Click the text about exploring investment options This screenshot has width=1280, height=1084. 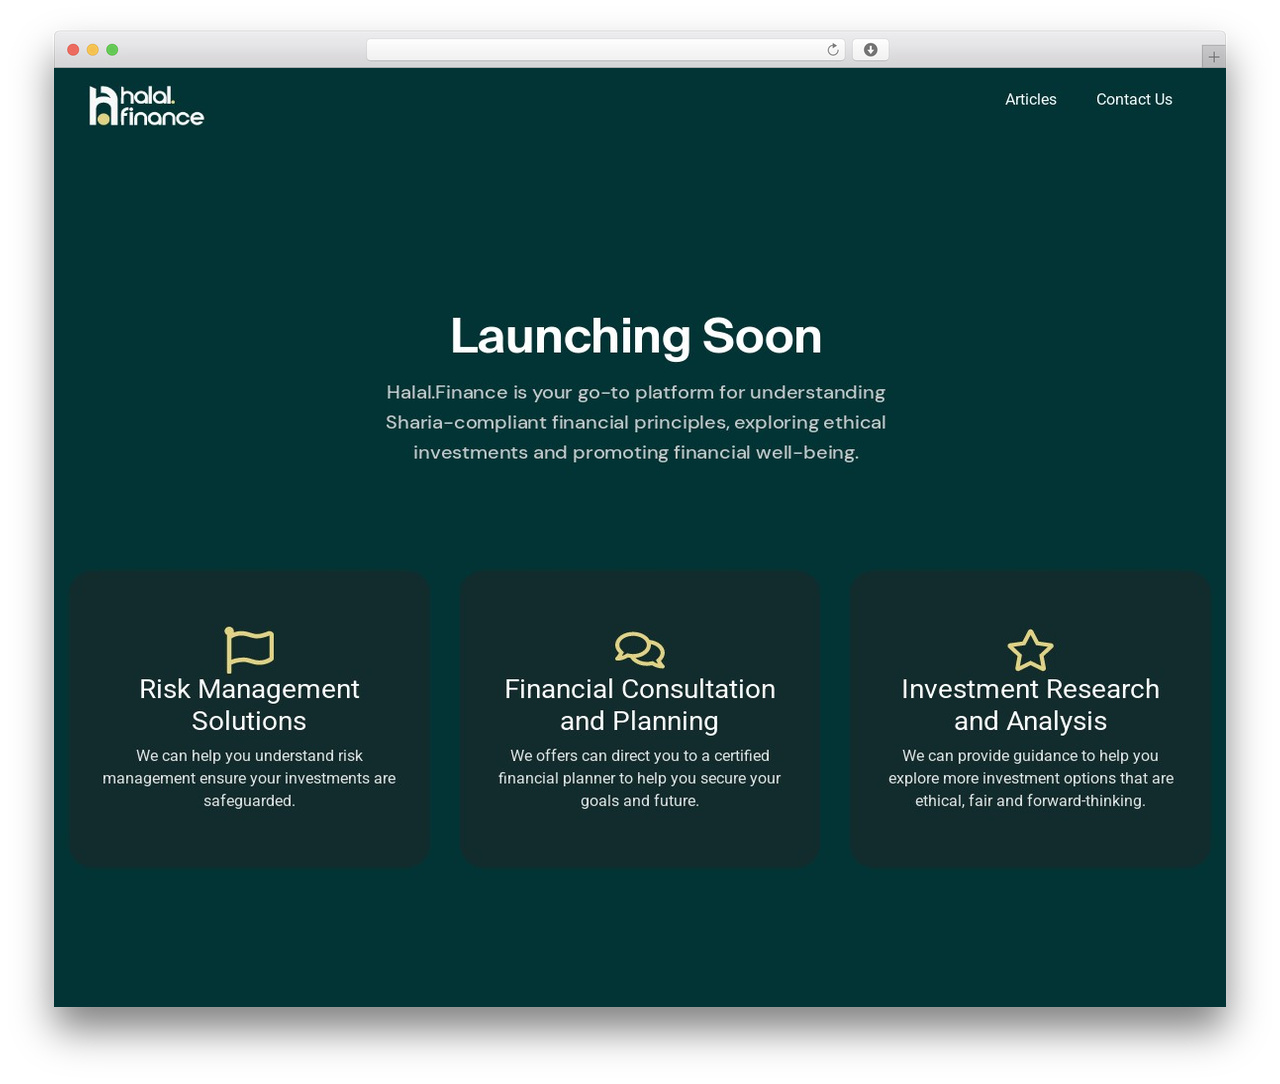click(x=1030, y=778)
